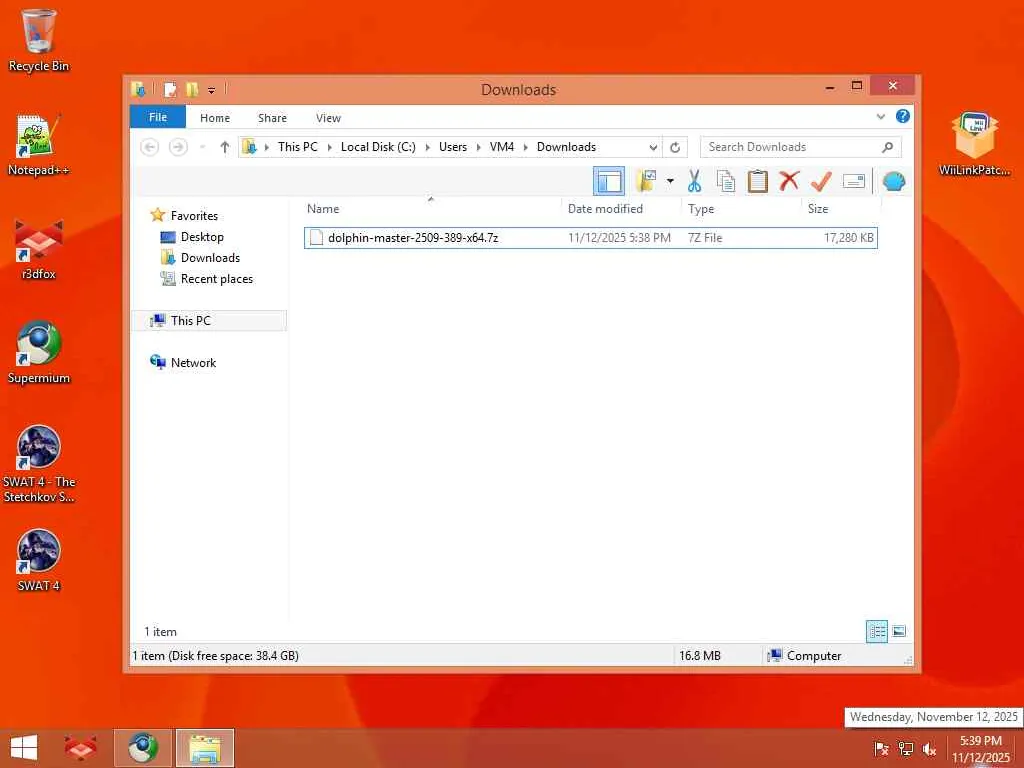Click the orange checkmark properties icon

click(x=821, y=181)
